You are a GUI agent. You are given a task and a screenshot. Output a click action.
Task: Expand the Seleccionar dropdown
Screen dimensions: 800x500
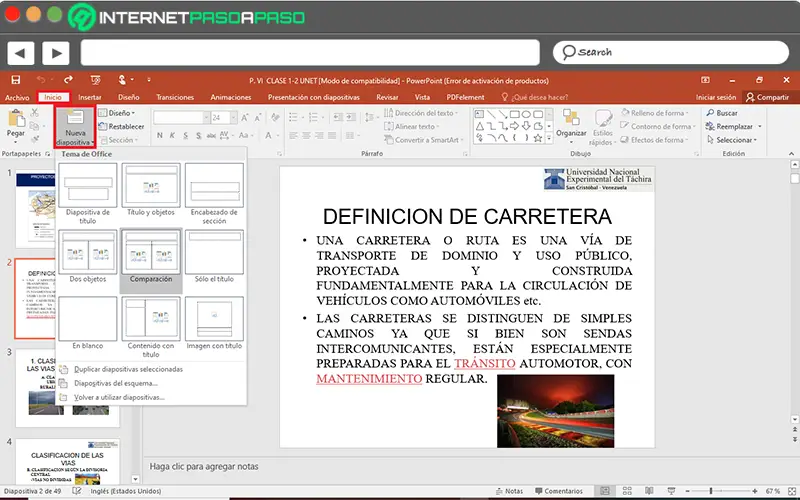(737, 140)
